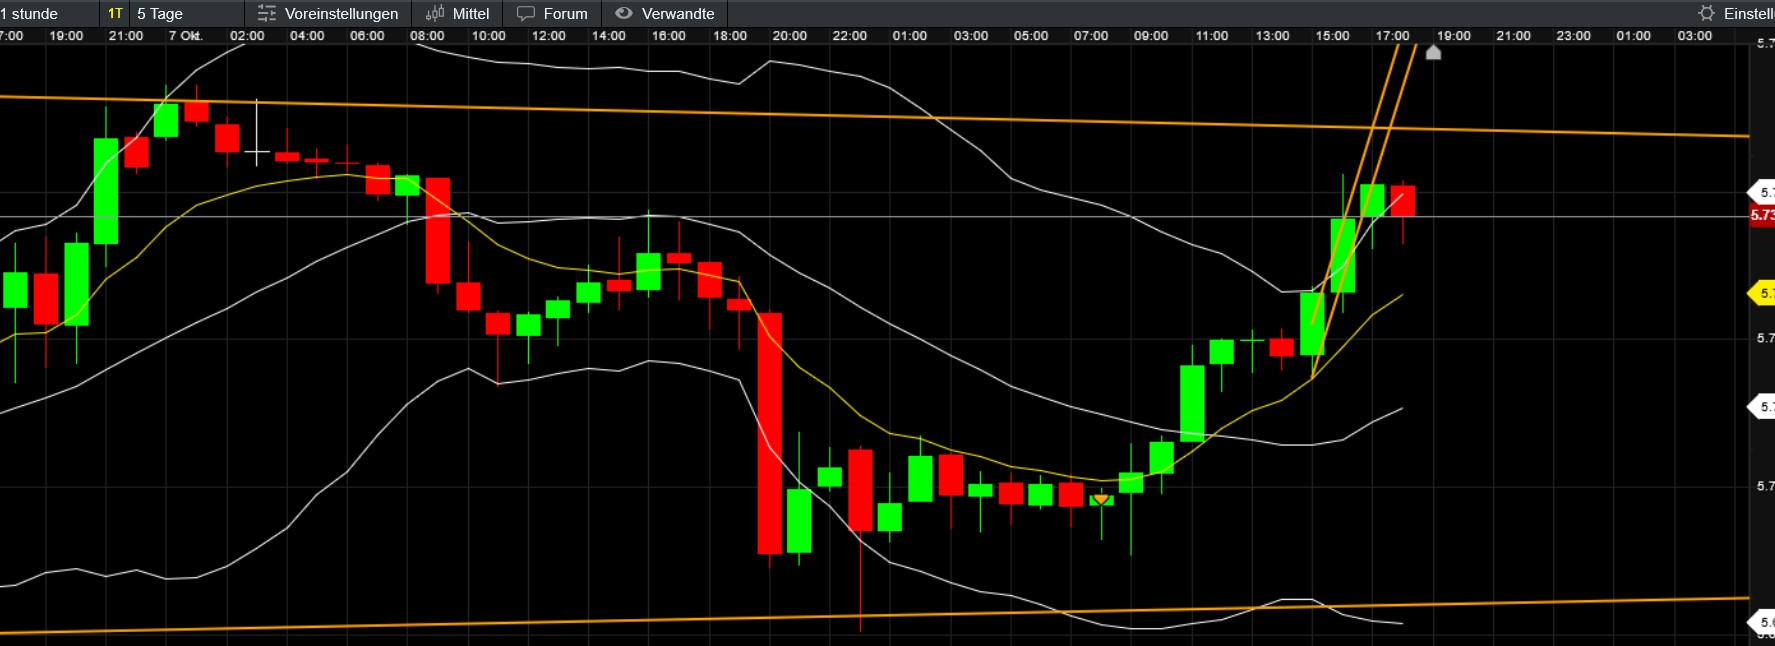Click the 23:00 time axis label
The width and height of the screenshot is (1775, 646).
pyautogui.click(x=1573, y=36)
